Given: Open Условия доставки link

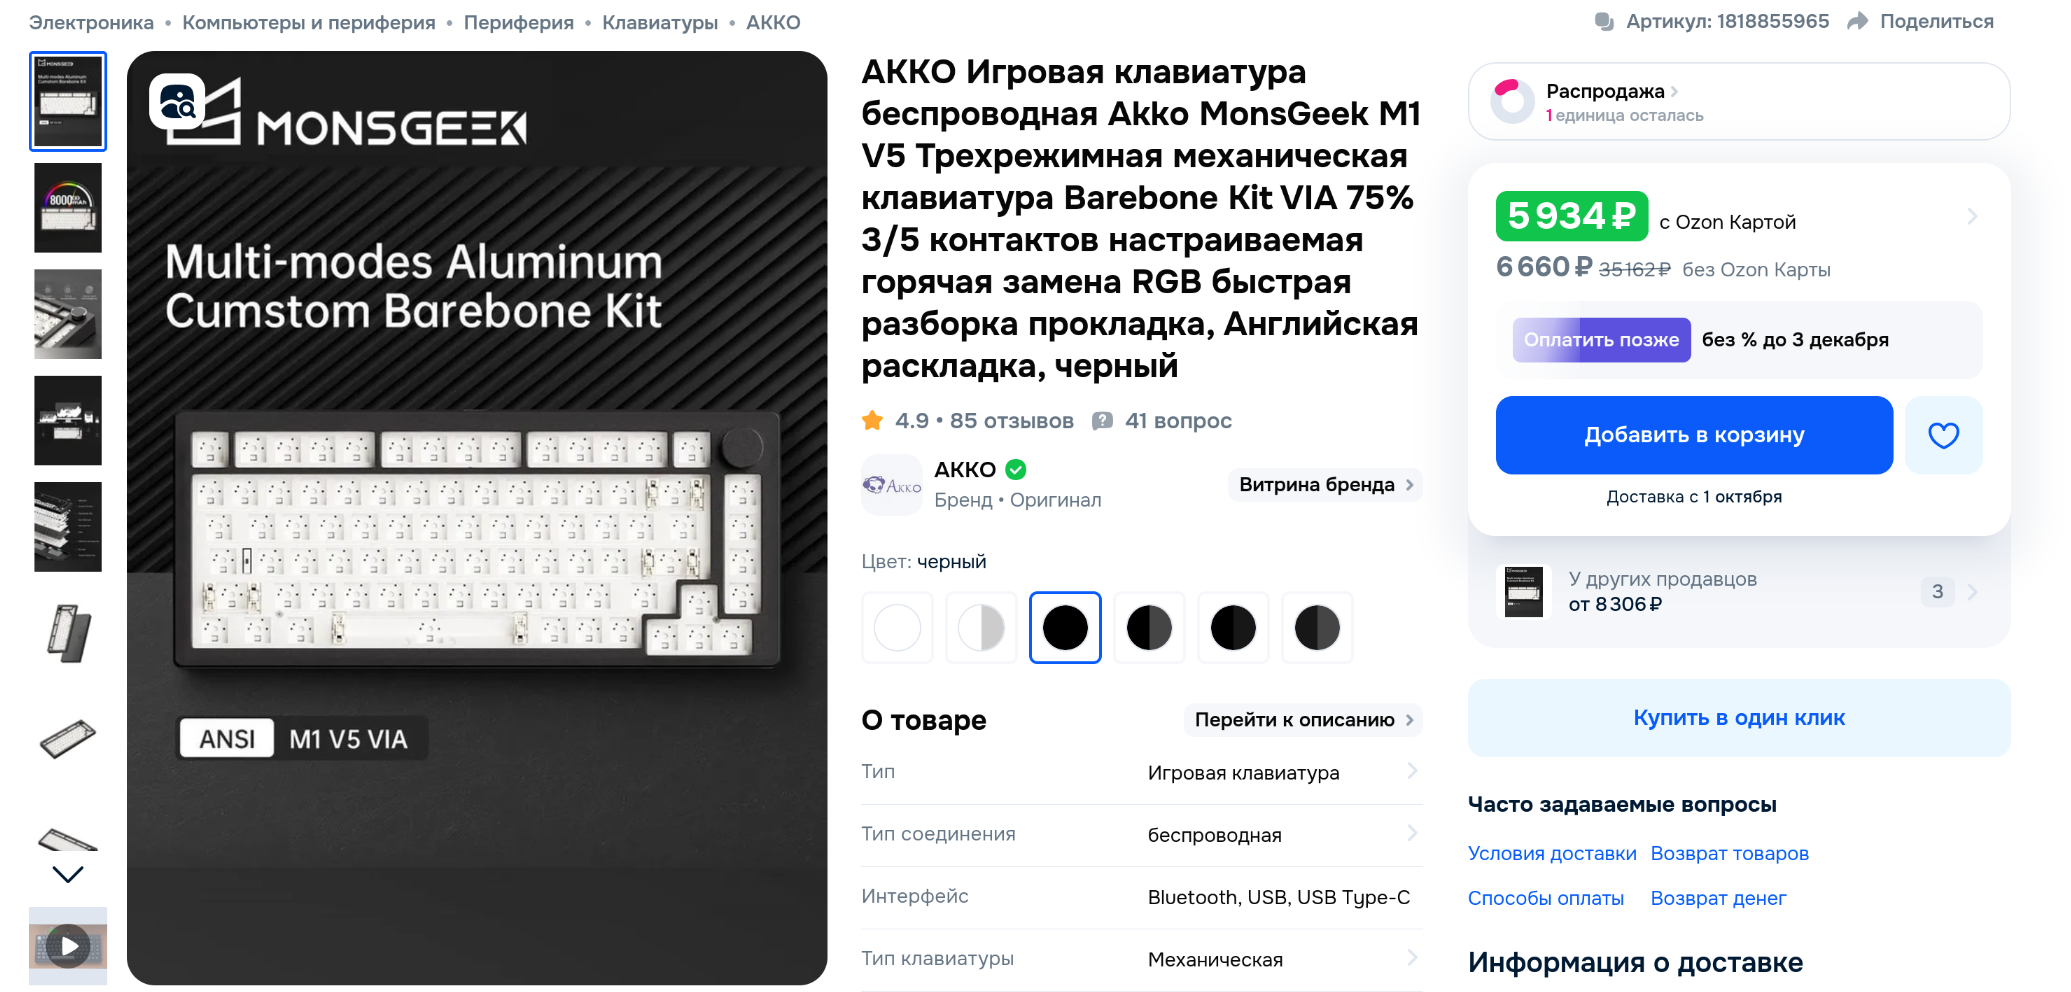Looking at the screenshot, I should coord(1552,853).
